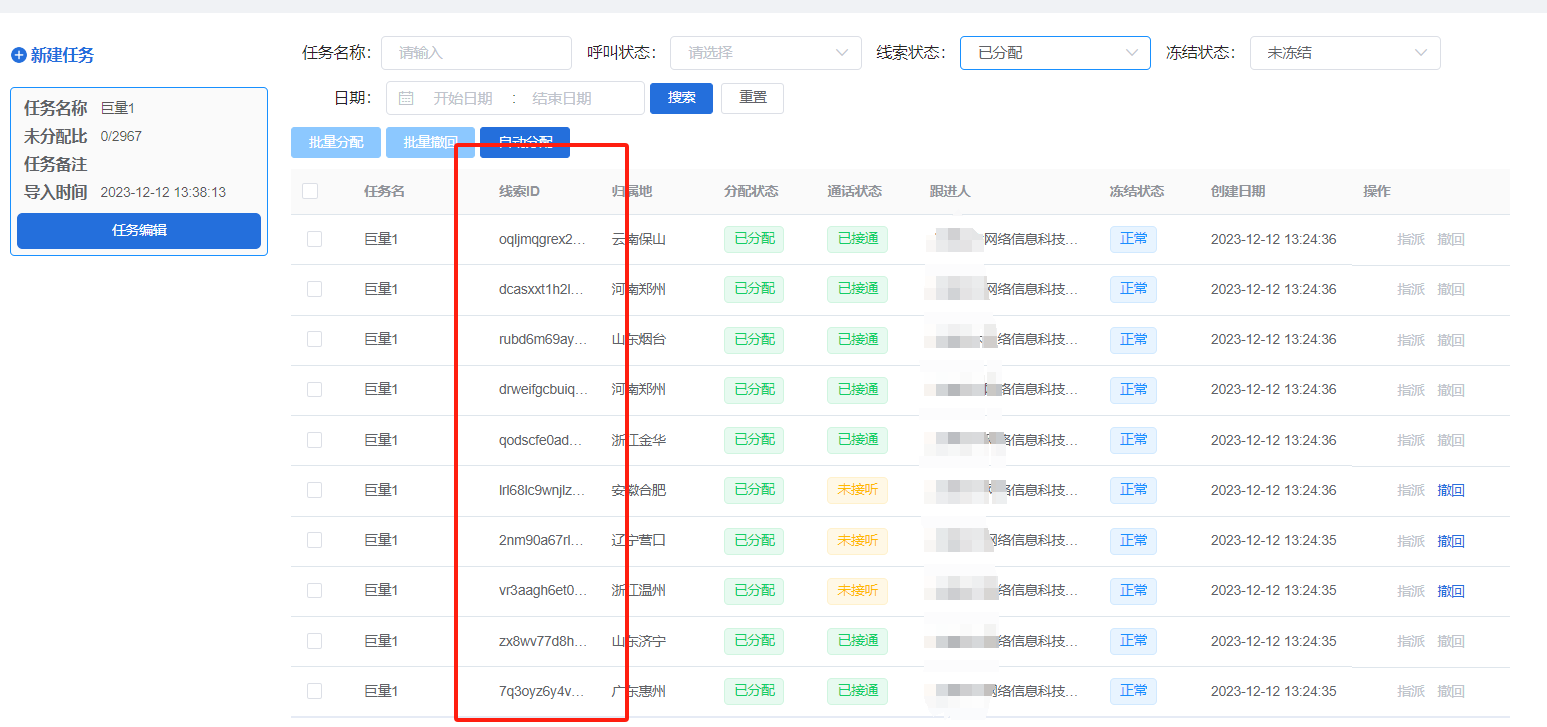Click 撤回 link in the 安徽合肥 row
The height and width of the screenshot is (727, 1547).
coord(1450,490)
